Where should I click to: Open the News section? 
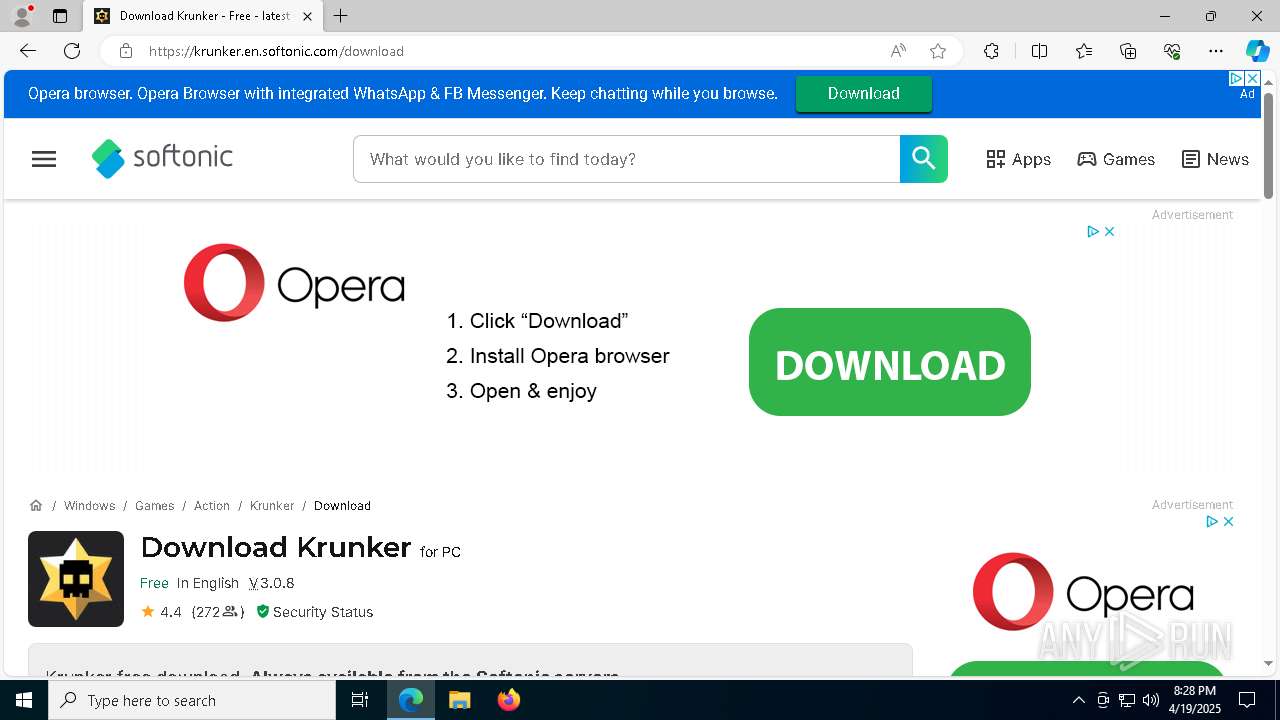1215,159
